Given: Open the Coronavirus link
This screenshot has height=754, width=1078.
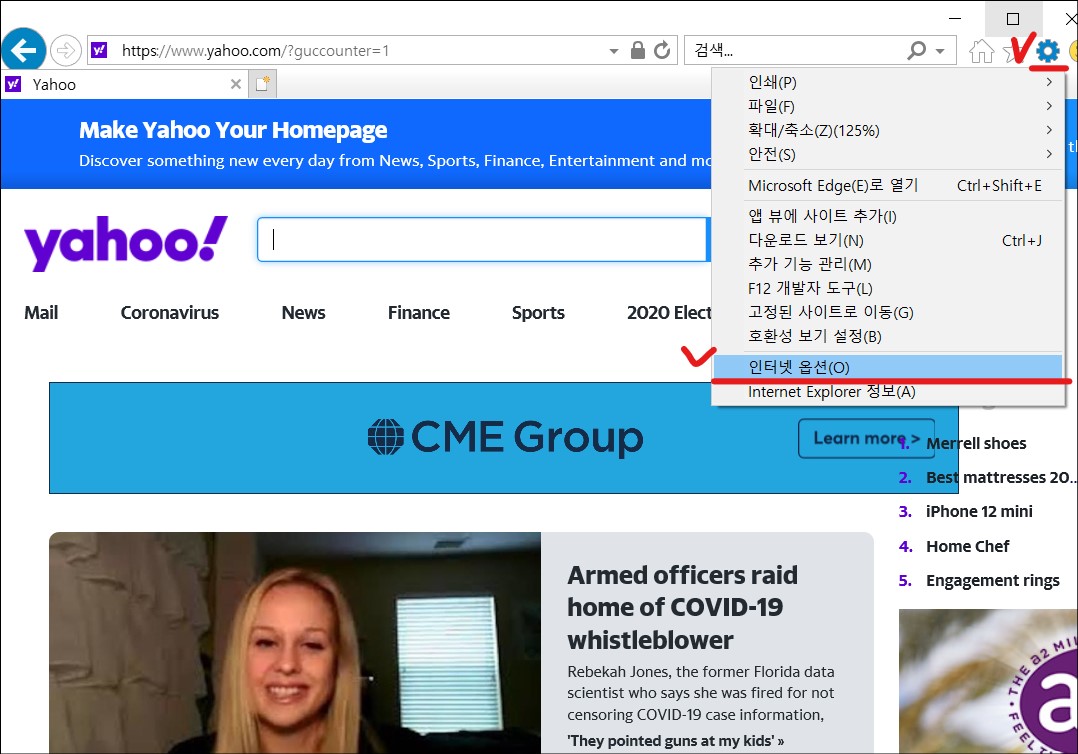Looking at the screenshot, I should point(170,313).
